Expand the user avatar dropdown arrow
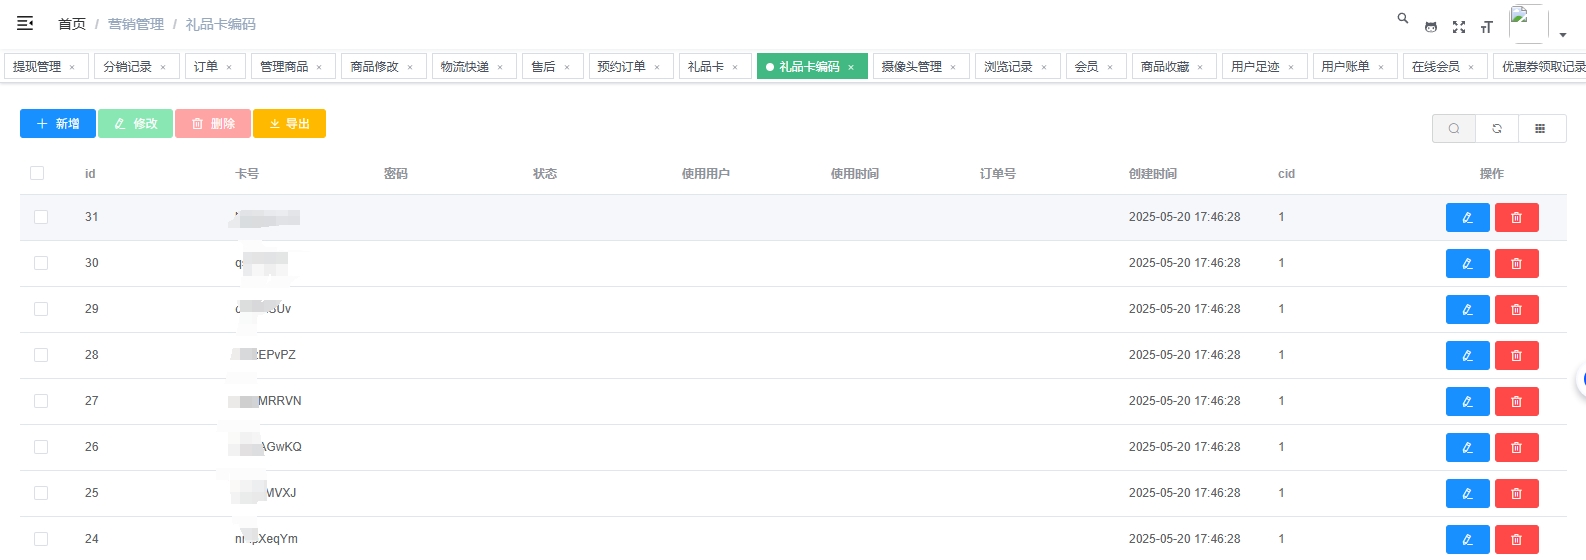The image size is (1586, 560). pos(1563,35)
